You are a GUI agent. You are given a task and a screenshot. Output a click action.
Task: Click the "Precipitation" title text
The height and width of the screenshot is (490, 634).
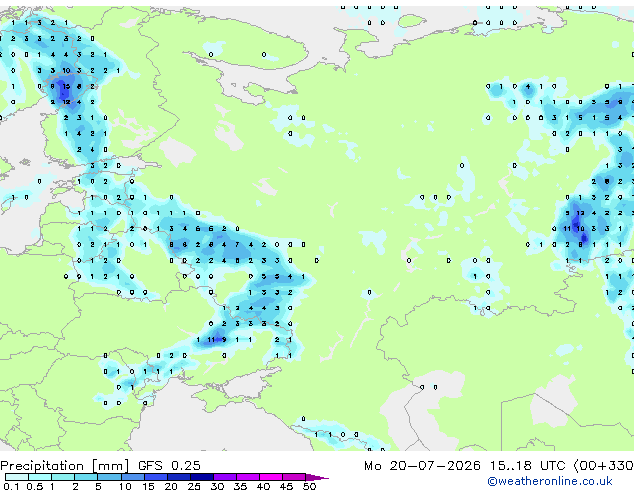tap(42, 466)
